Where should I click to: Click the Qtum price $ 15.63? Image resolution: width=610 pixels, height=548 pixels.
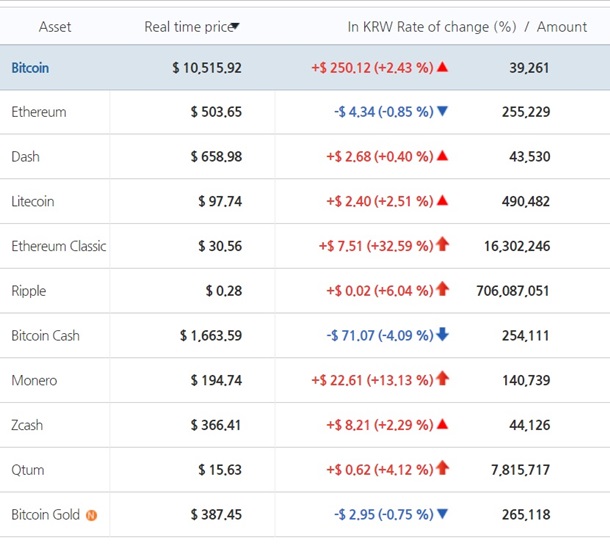click(x=220, y=470)
